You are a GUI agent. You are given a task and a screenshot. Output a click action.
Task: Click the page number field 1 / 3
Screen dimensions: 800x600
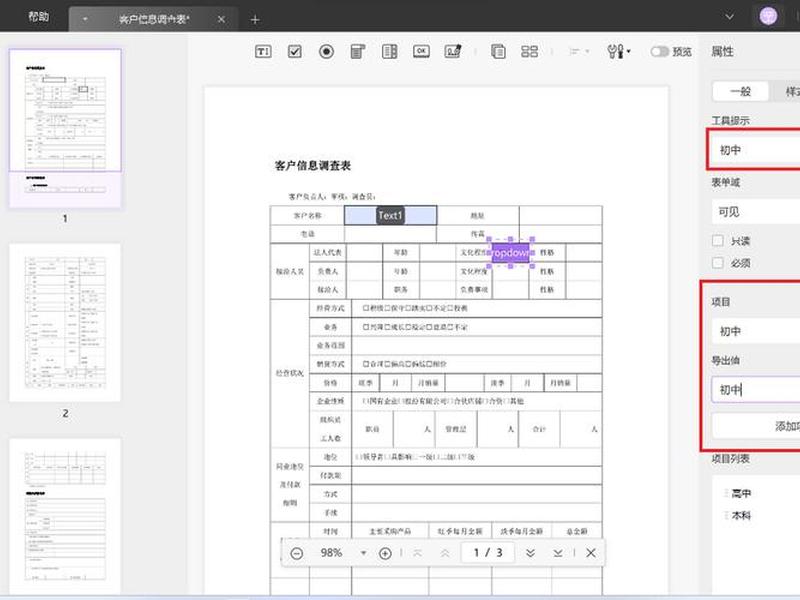[x=488, y=553]
